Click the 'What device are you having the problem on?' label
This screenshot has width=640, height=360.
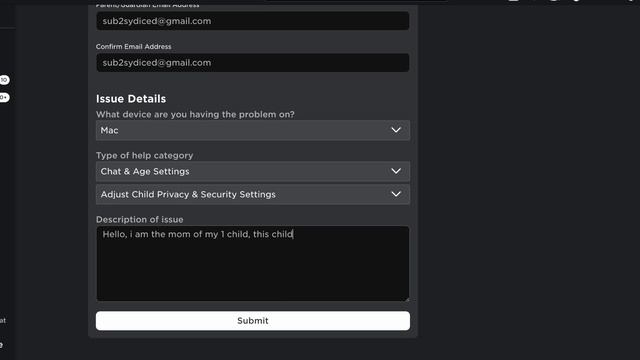(195, 114)
